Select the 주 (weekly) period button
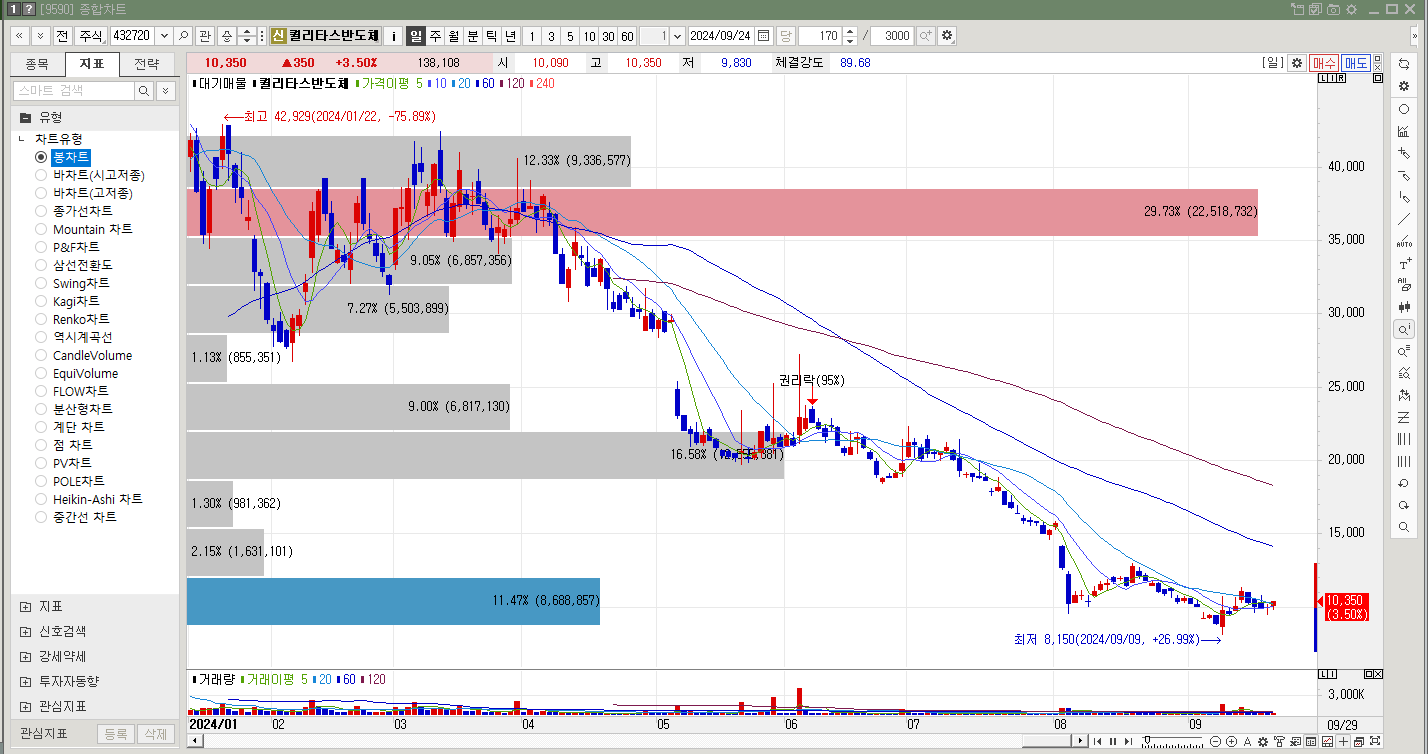Viewport: 1428px width, 754px height. tap(435, 36)
